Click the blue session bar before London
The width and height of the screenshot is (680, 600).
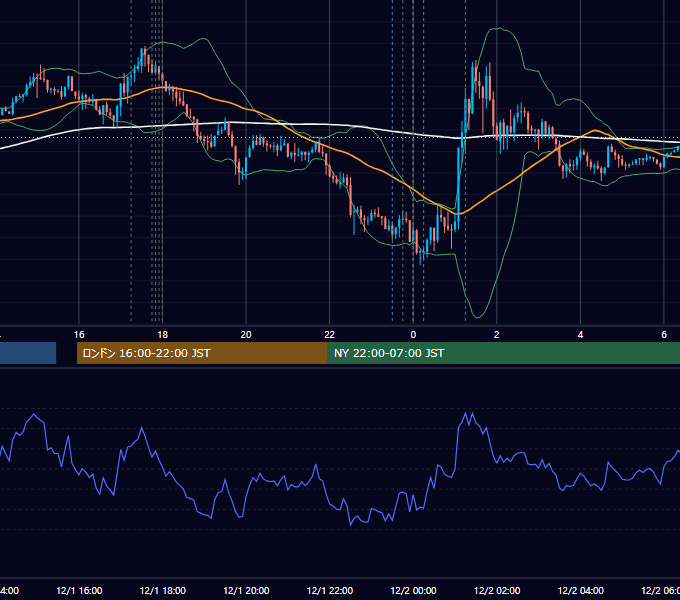(x=28, y=353)
